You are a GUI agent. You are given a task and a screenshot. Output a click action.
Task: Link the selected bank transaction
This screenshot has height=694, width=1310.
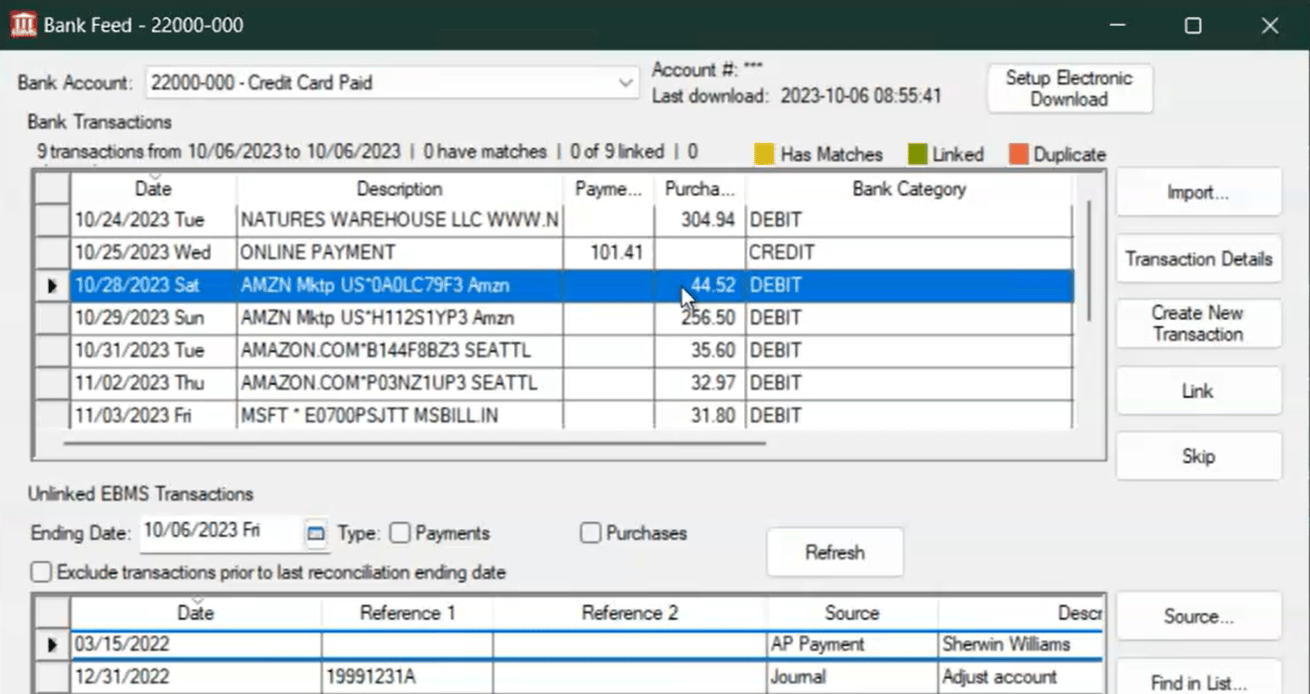point(1197,390)
